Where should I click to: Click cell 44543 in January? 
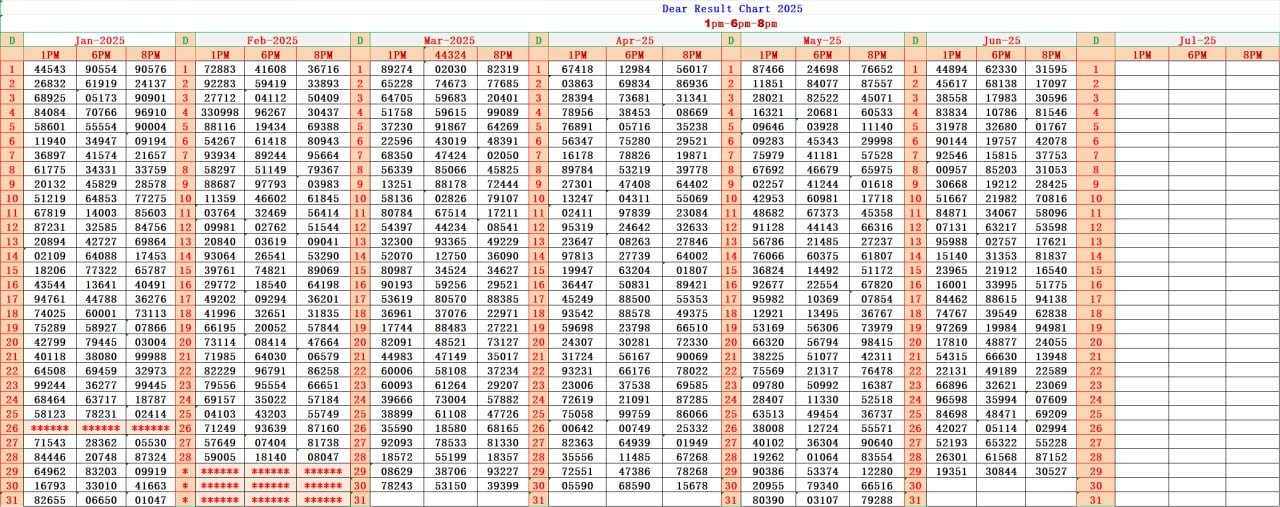(x=49, y=69)
